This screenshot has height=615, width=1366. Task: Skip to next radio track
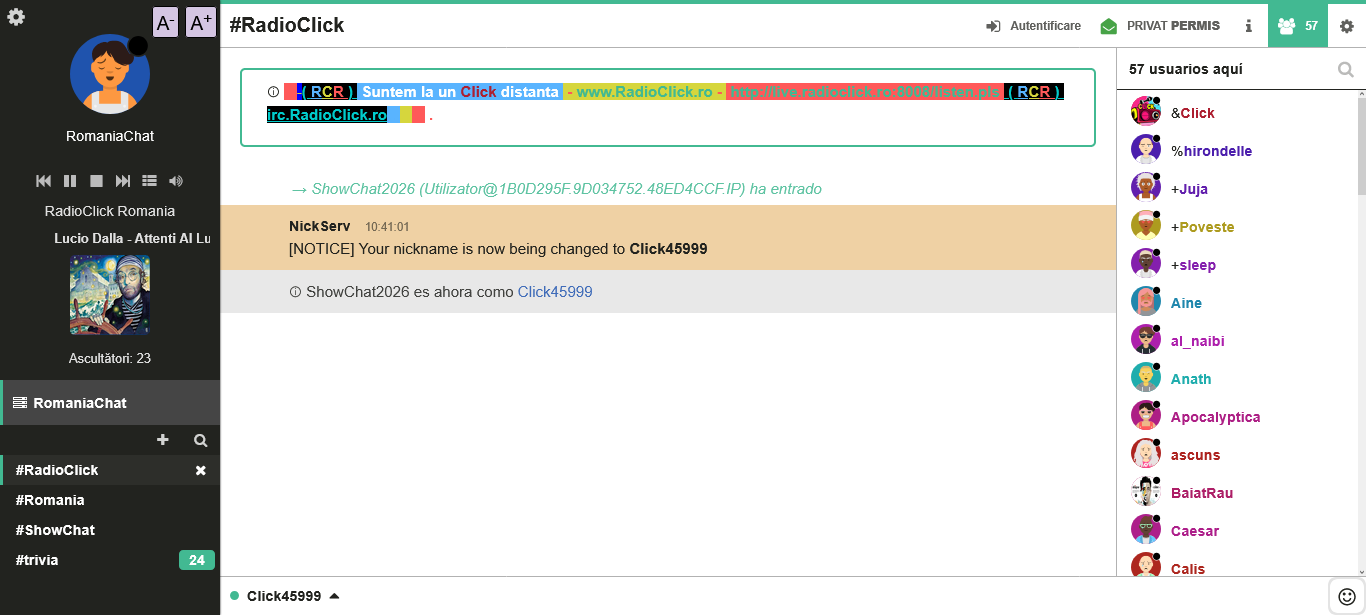[123, 181]
